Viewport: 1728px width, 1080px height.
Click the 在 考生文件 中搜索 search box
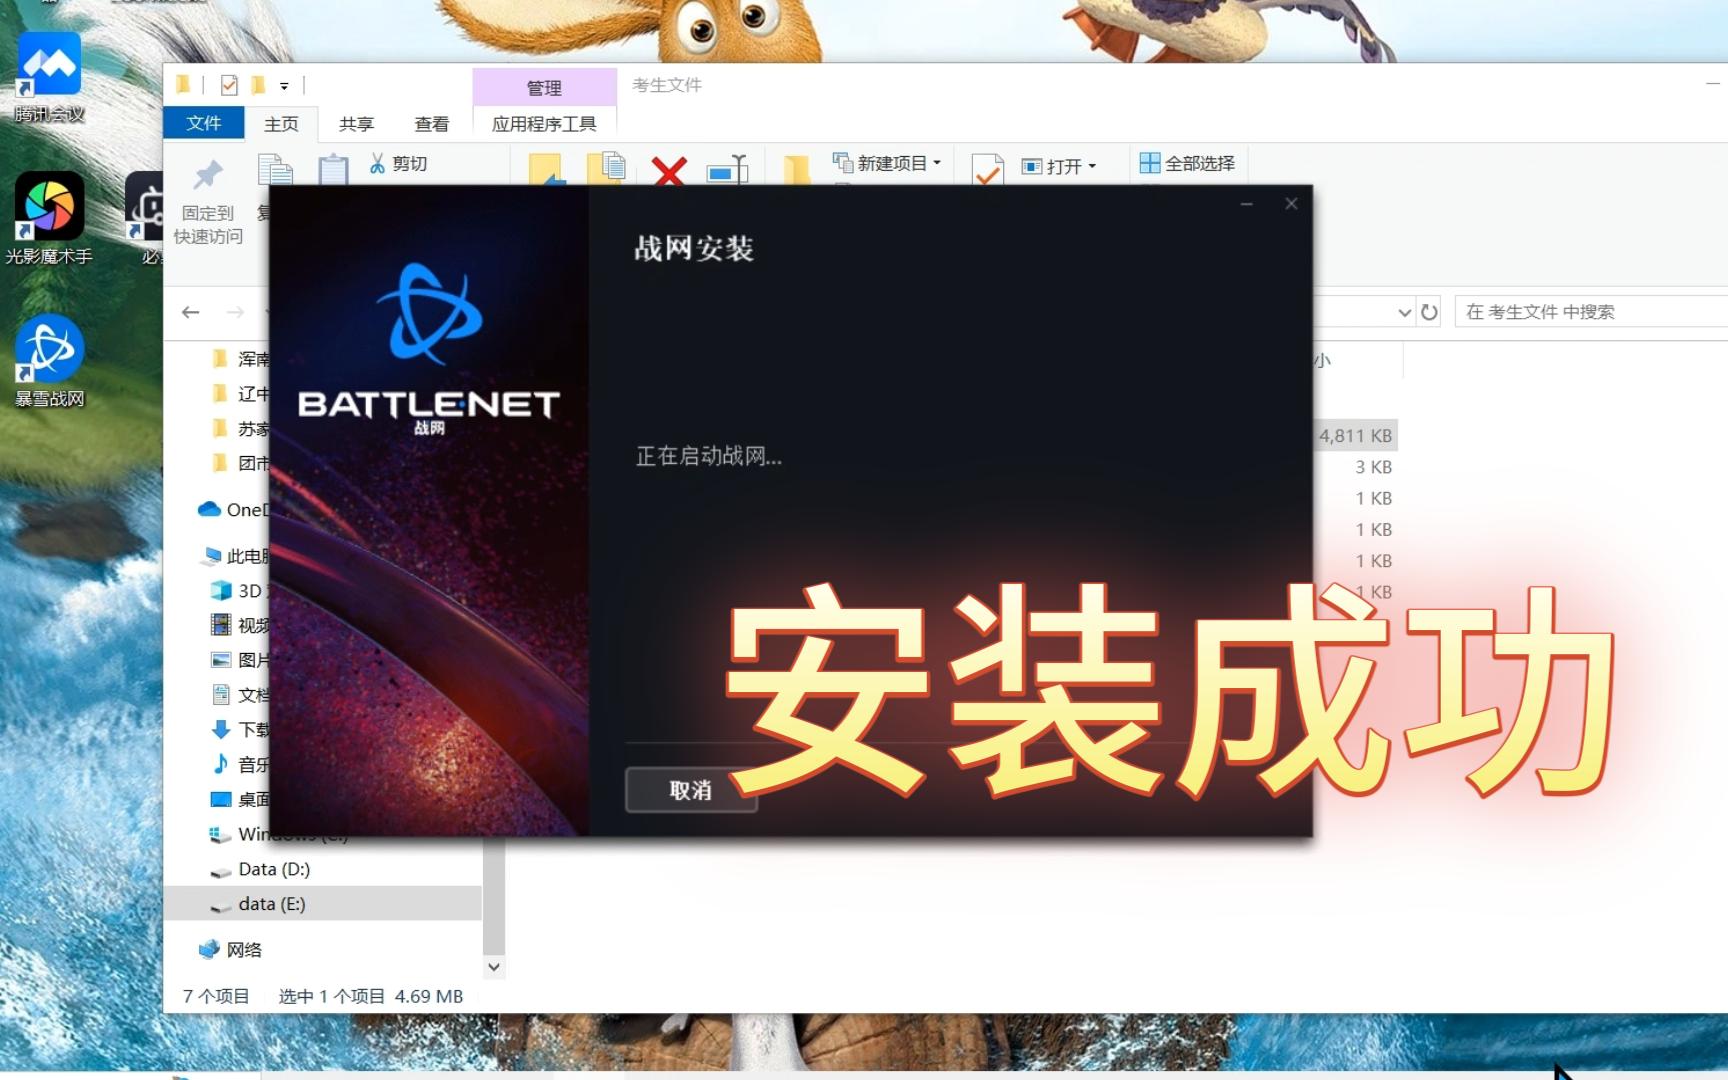(x=1592, y=312)
